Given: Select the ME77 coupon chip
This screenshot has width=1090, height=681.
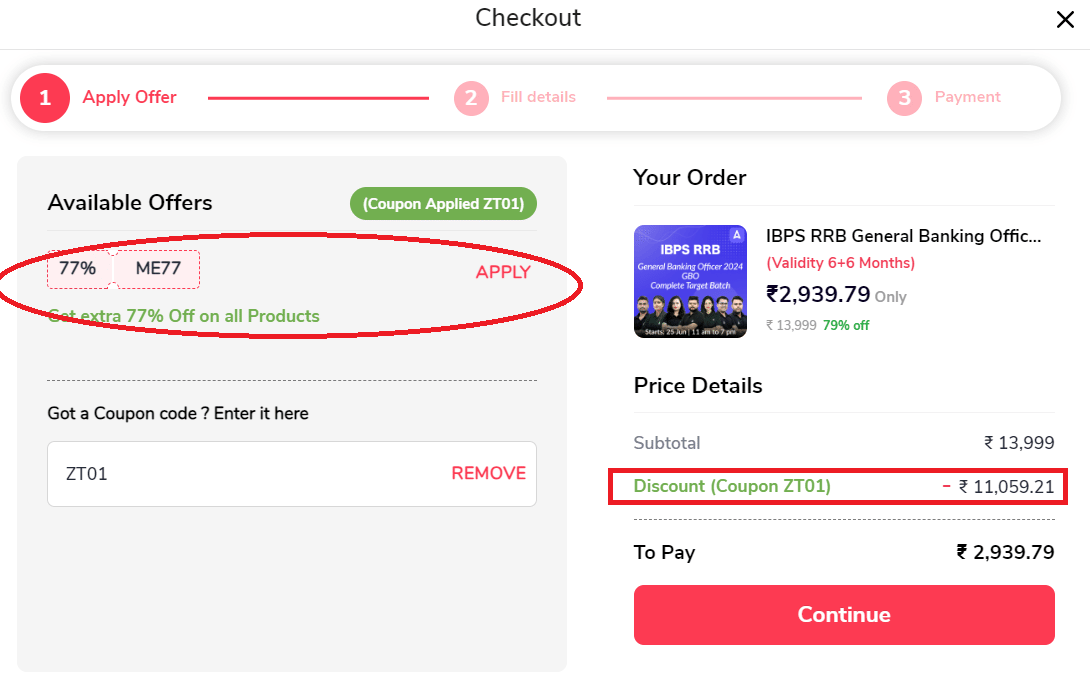Looking at the screenshot, I should coord(157,269).
